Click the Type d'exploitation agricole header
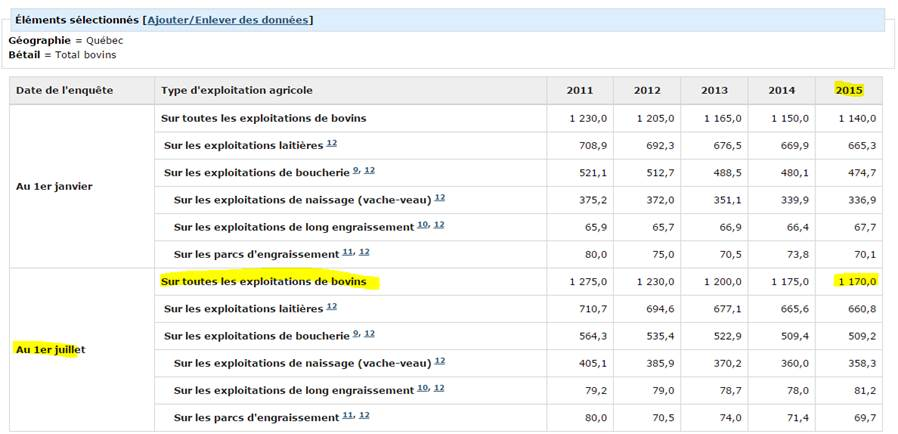This screenshot has width=898, height=434. tap(228, 90)
